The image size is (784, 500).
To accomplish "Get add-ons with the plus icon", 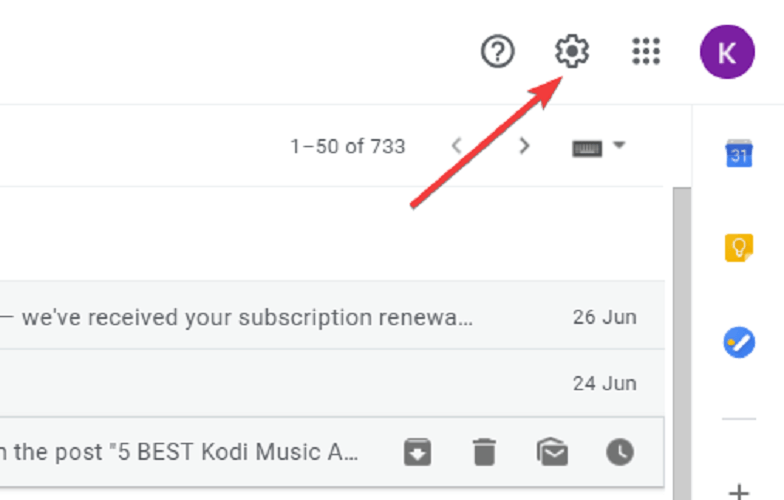I will click(x=739, y=491).
